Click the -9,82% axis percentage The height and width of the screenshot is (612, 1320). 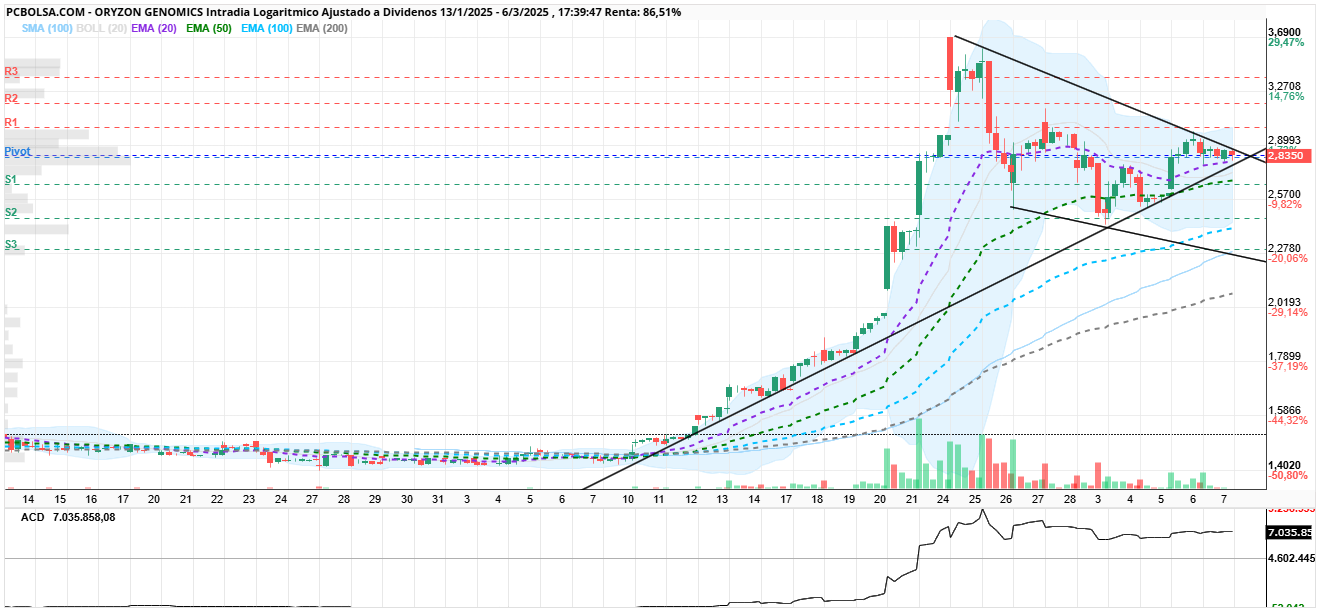coord(1285,204)
